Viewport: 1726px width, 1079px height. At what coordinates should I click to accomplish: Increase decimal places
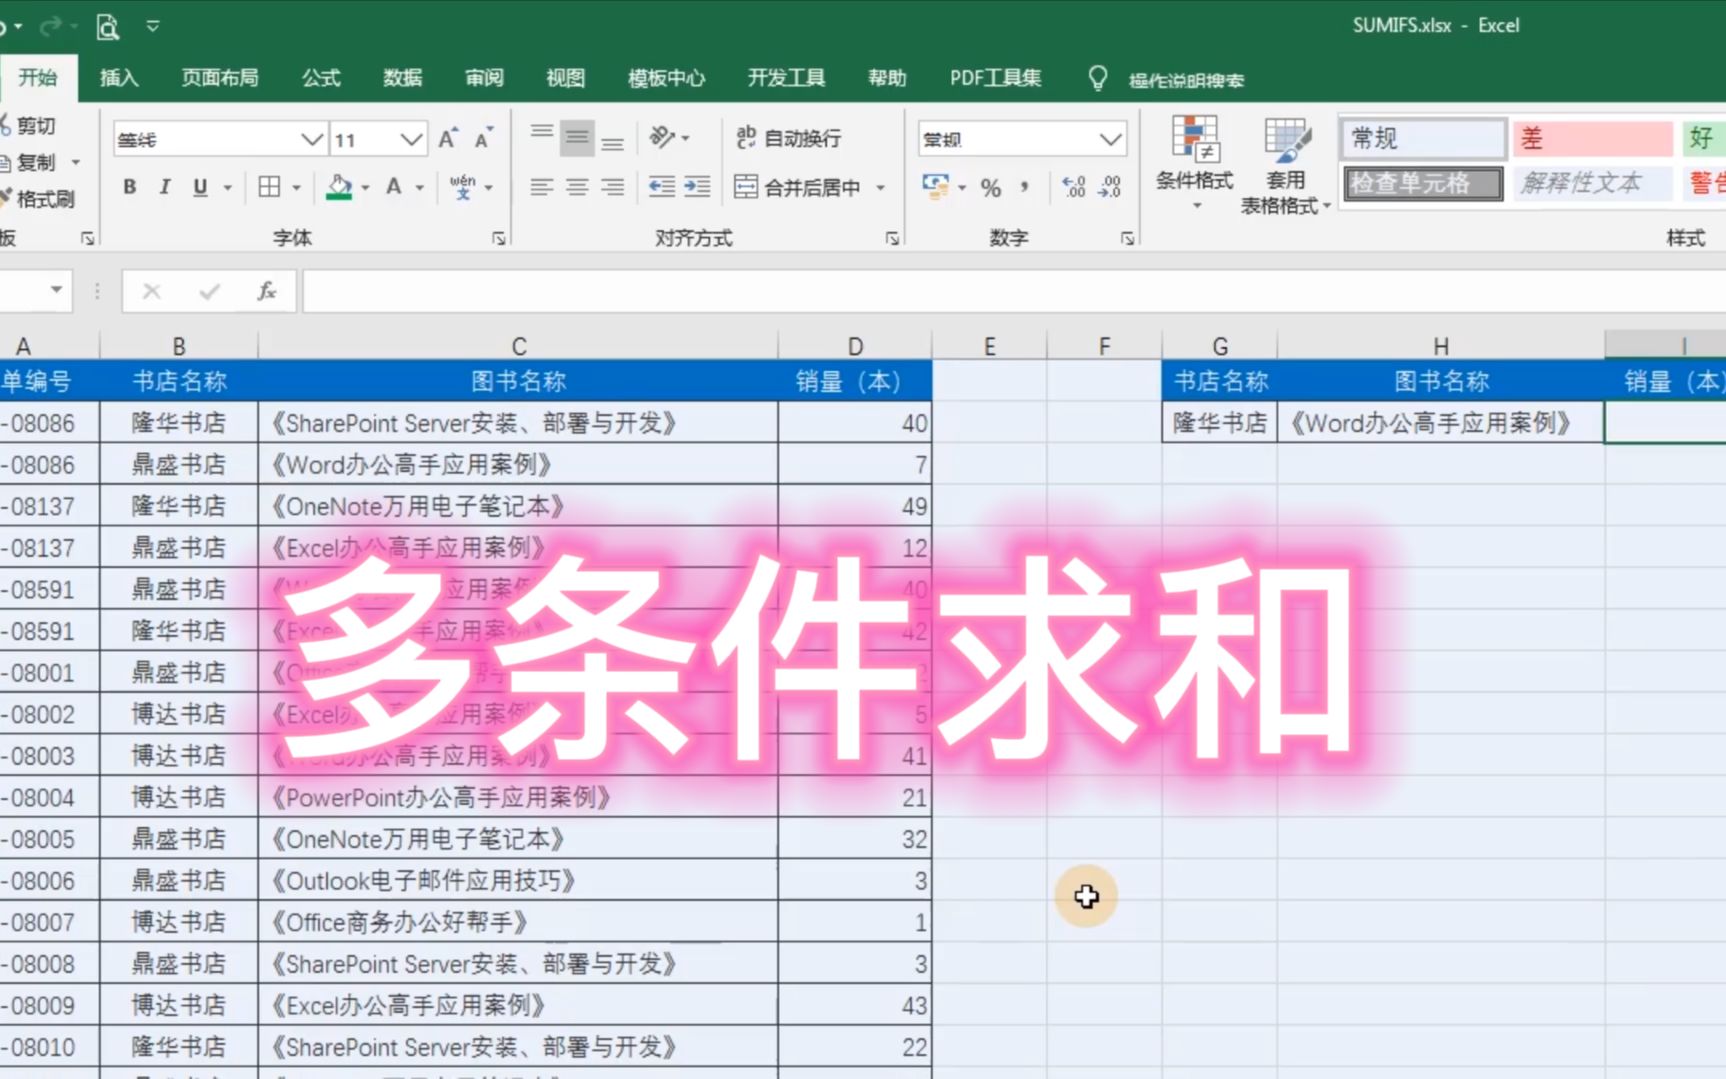[1074, 187]
